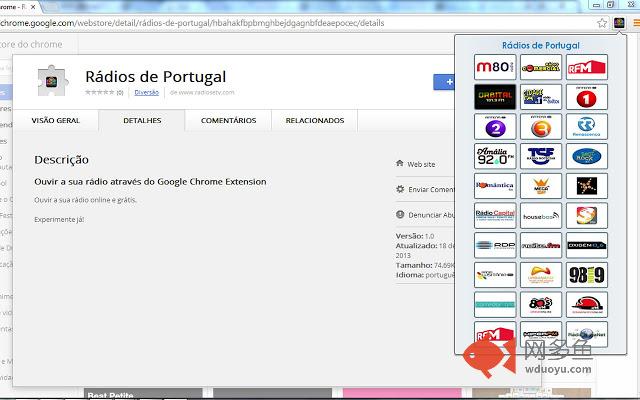Play the teal banner logo station
Viewport: 640px width, 400px height.
pos(495,304)
